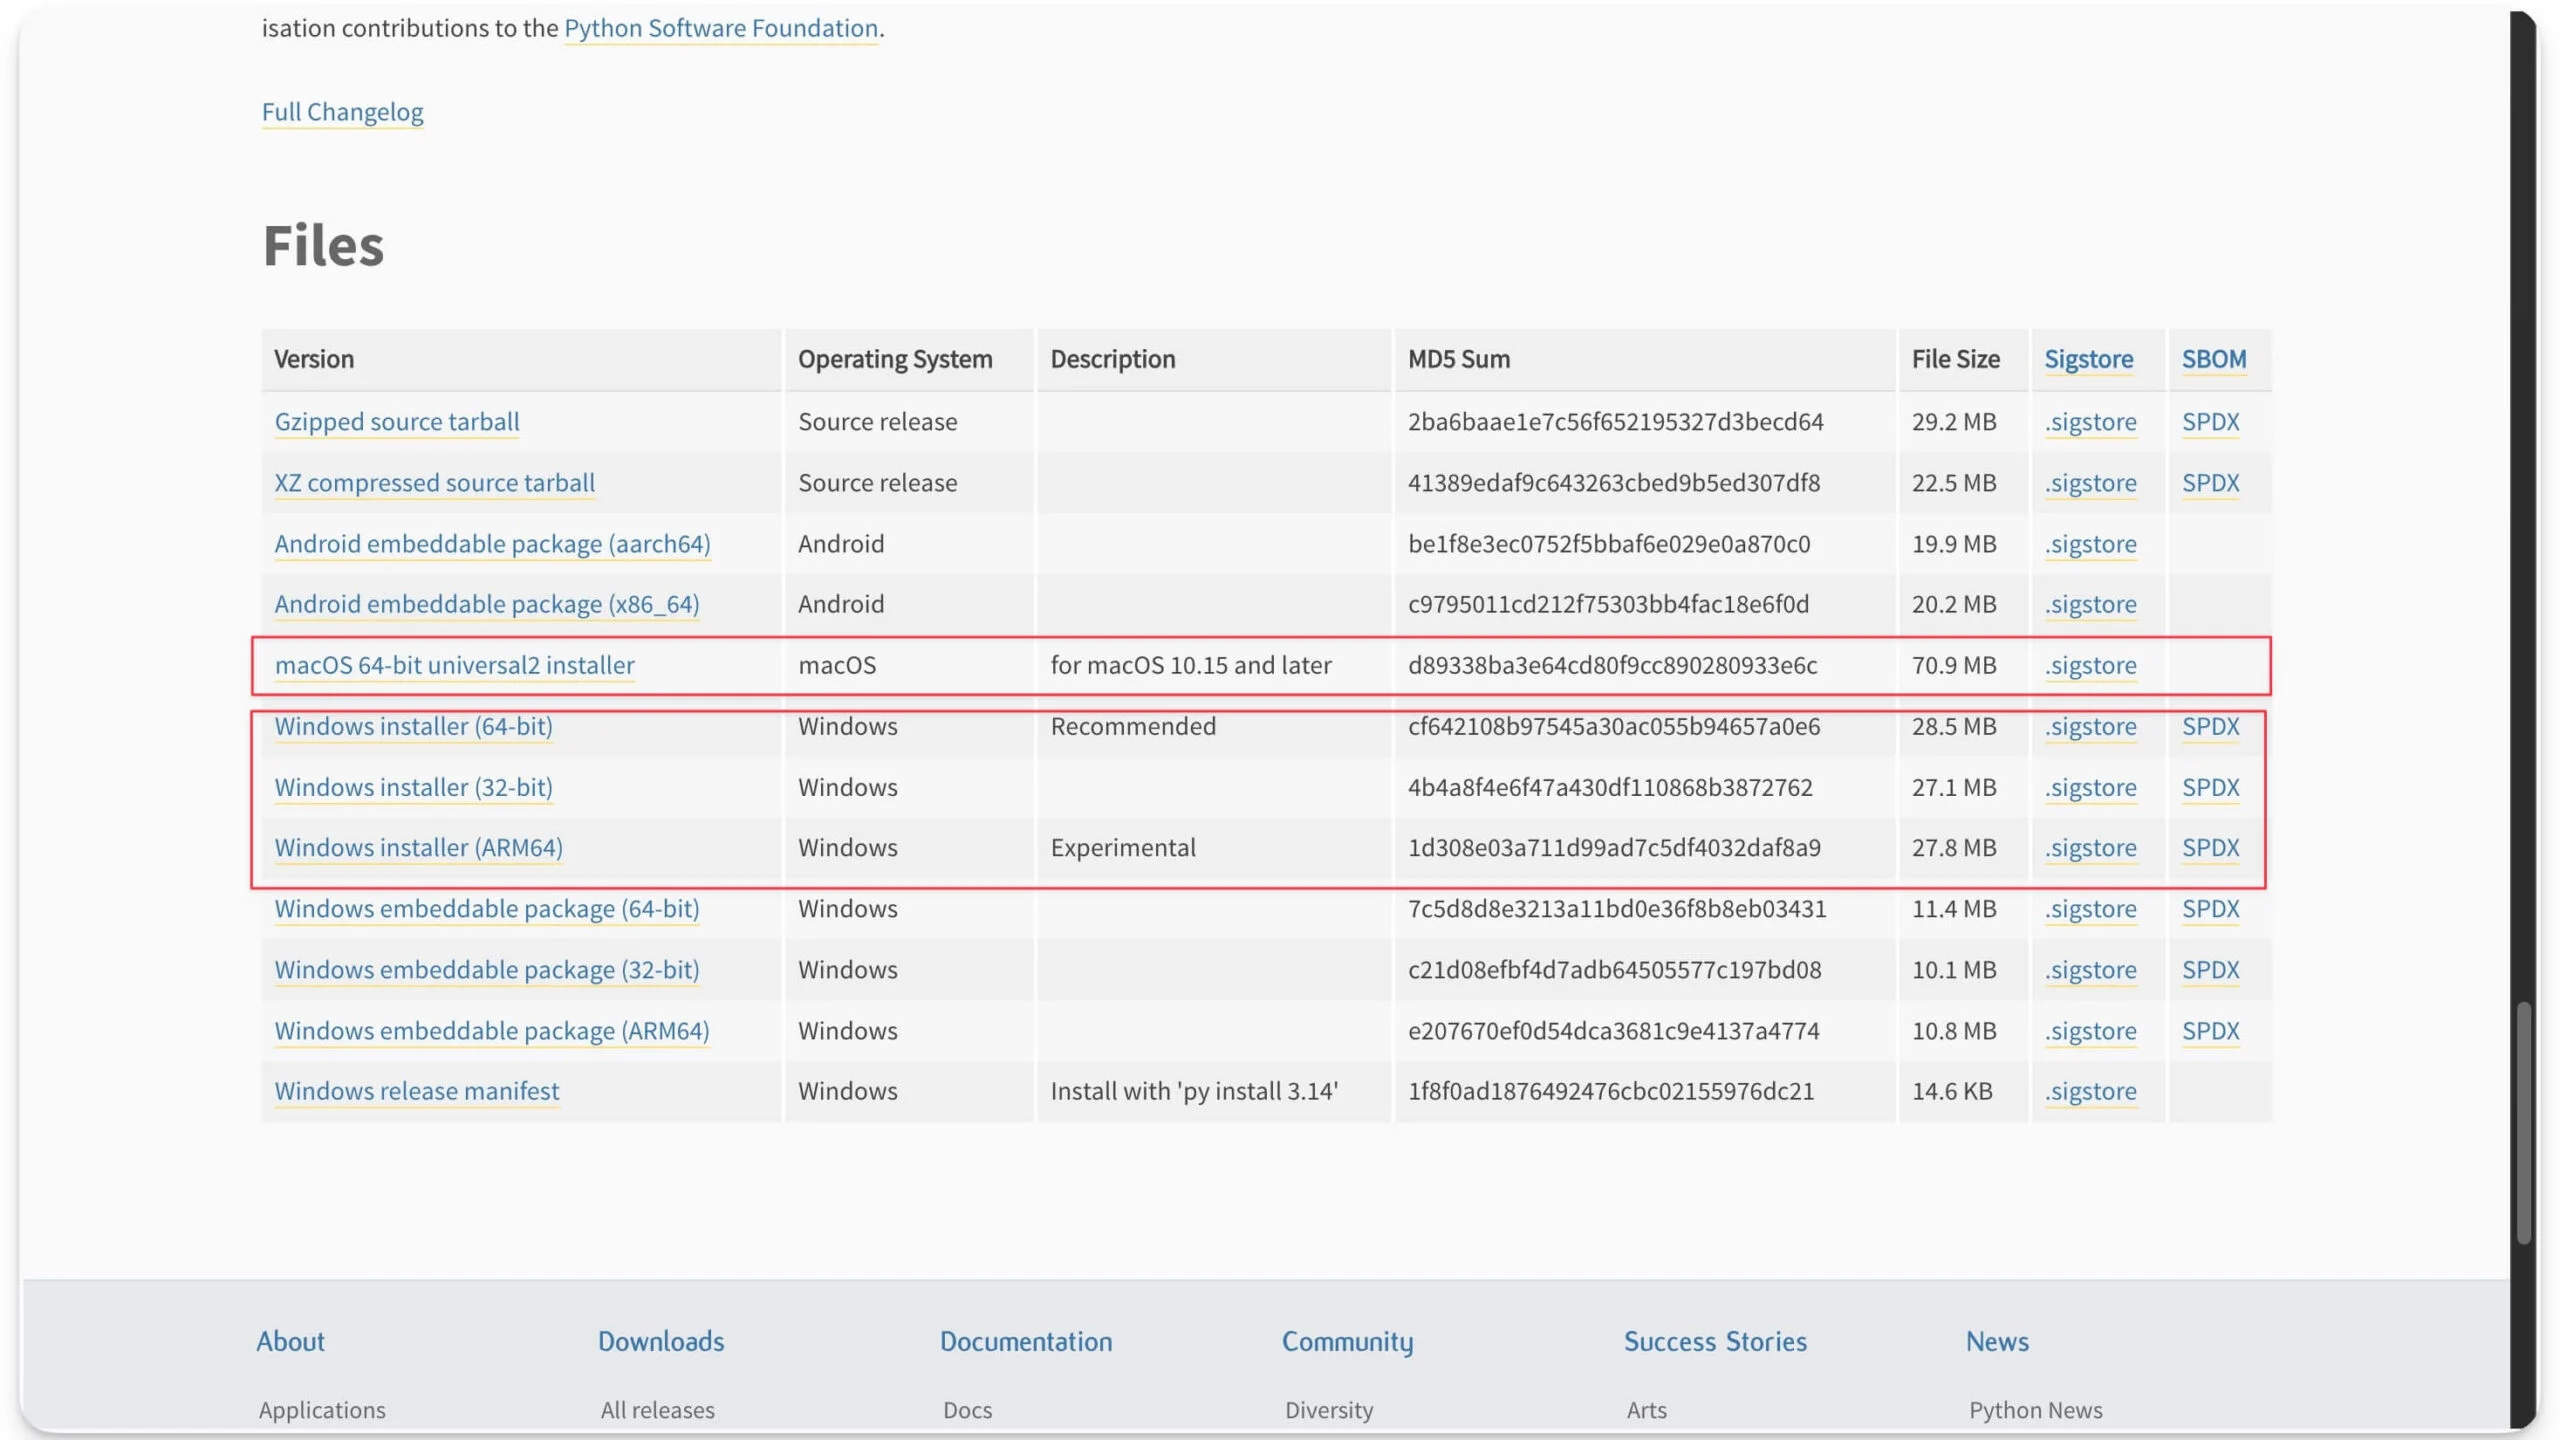
Task: Click the SBOM column header link
Action: (2213, 359)
